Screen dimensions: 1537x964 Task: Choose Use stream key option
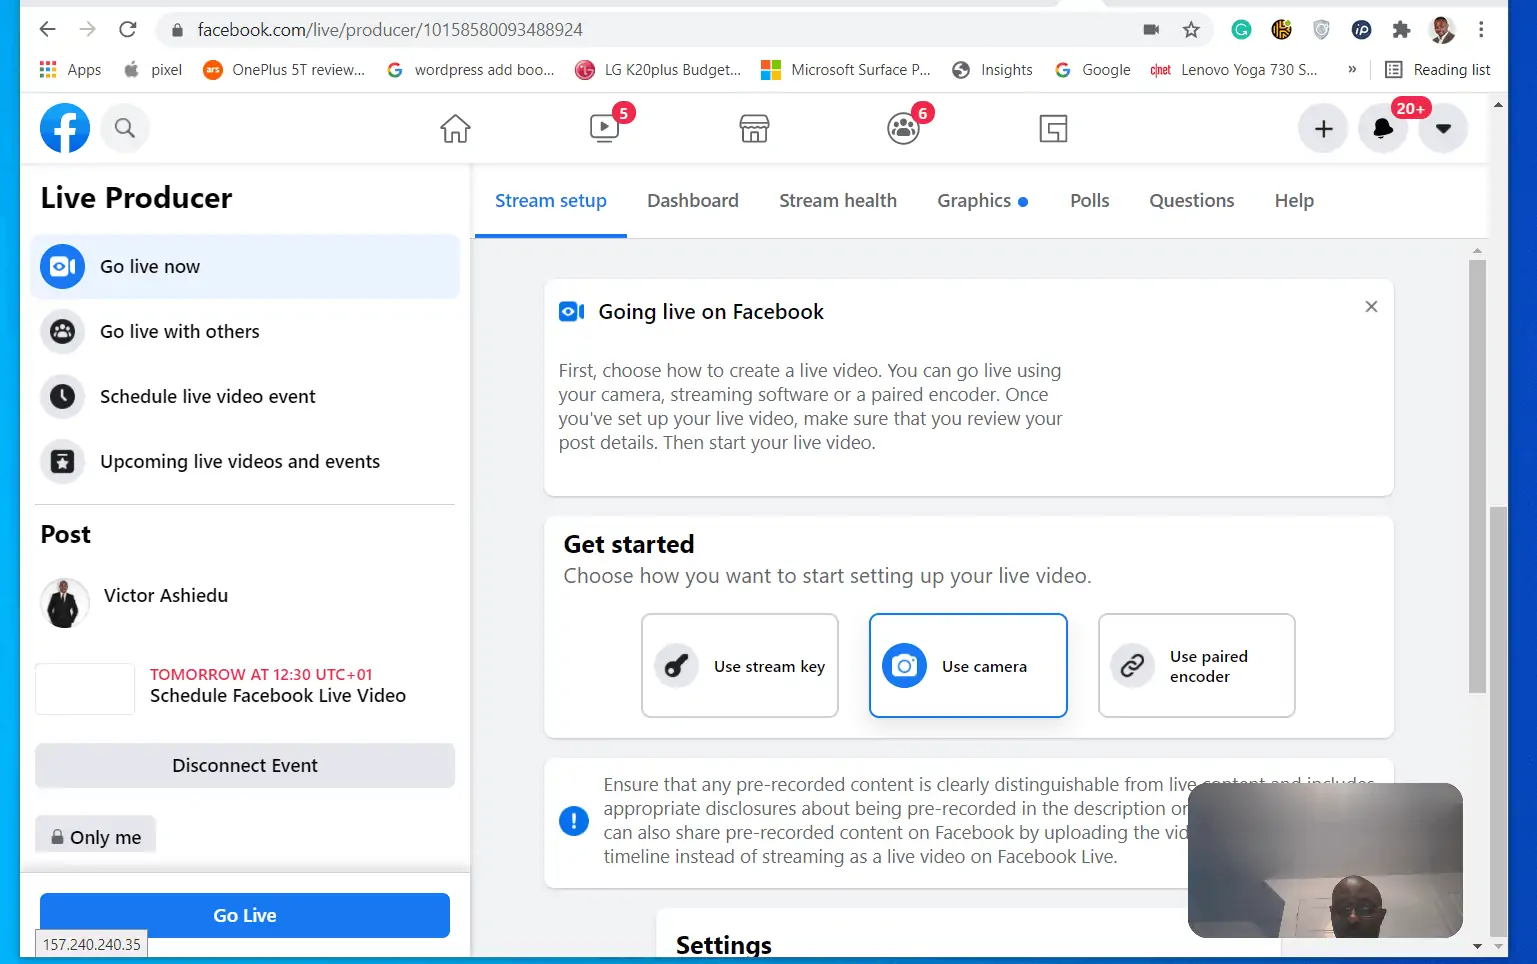(740, 666)
